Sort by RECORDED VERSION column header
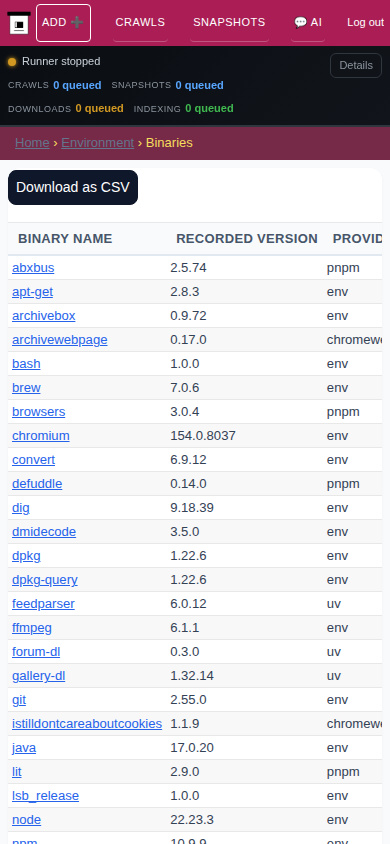The width and height of the screenshot is (390, 844). pos(247,238)
